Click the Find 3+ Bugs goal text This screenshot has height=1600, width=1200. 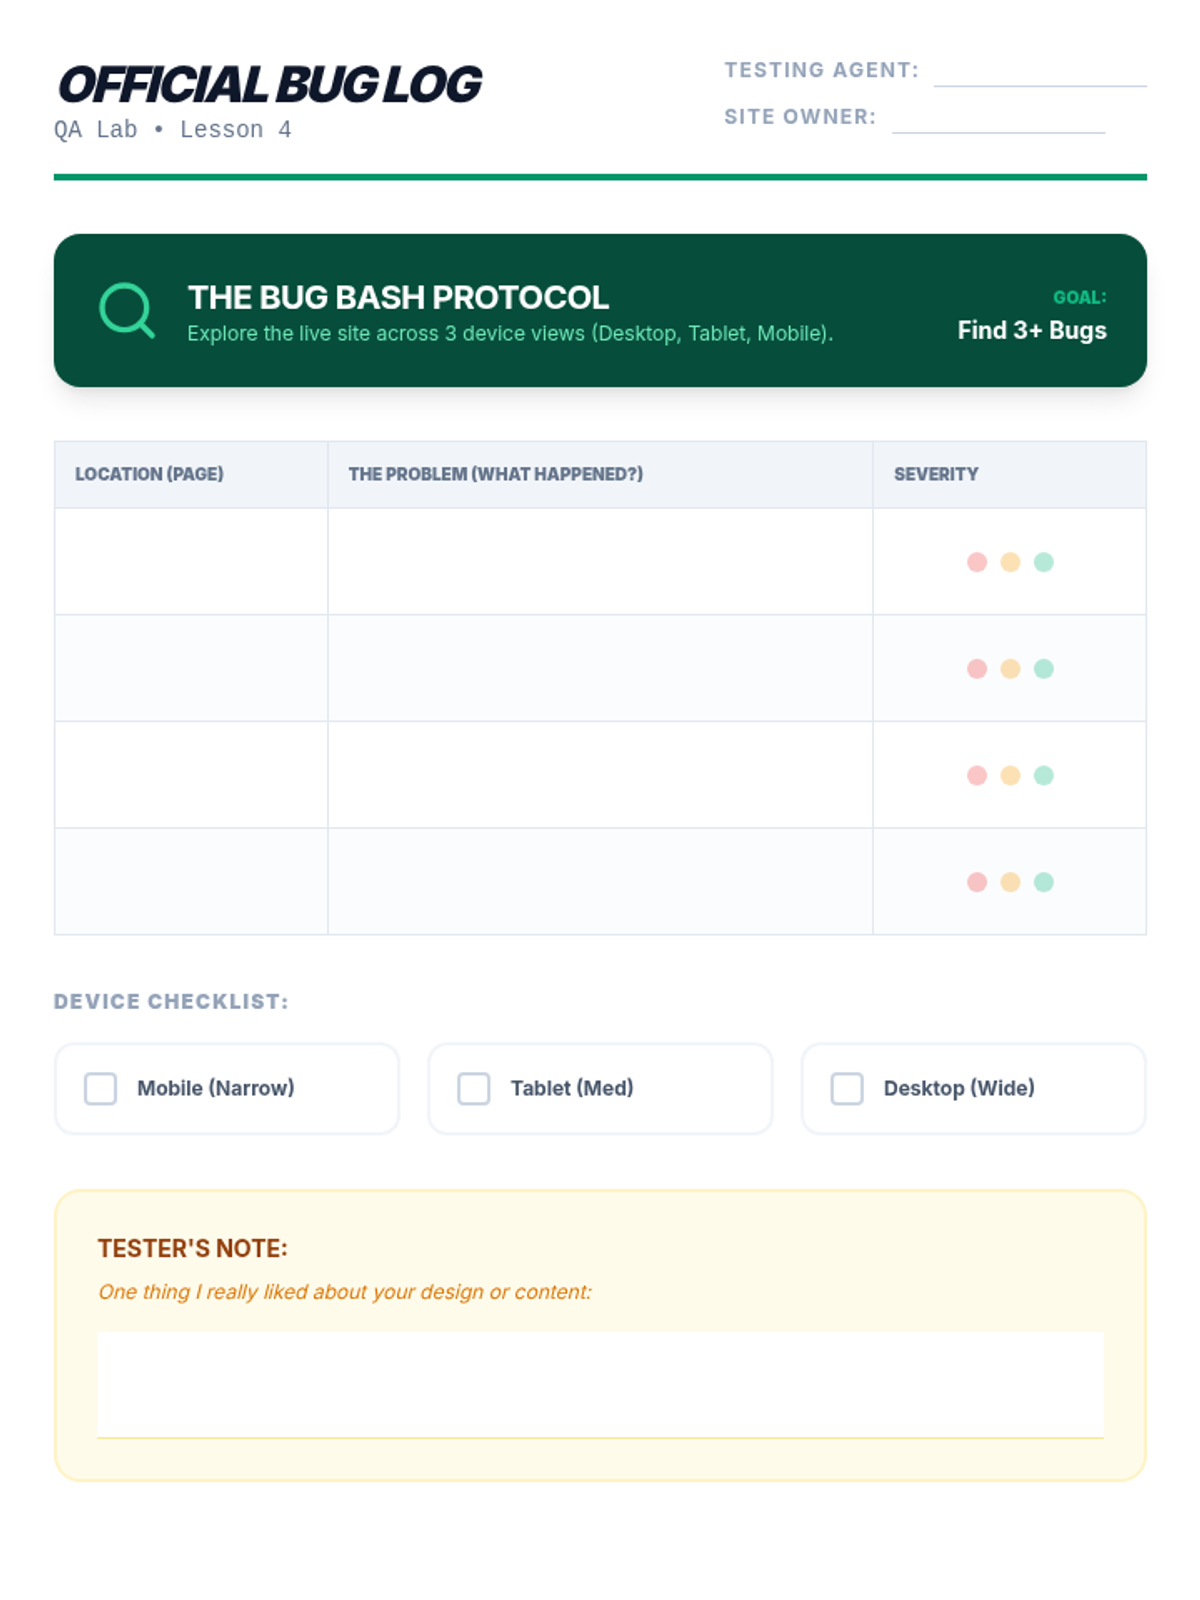(x=1031, y=331)
